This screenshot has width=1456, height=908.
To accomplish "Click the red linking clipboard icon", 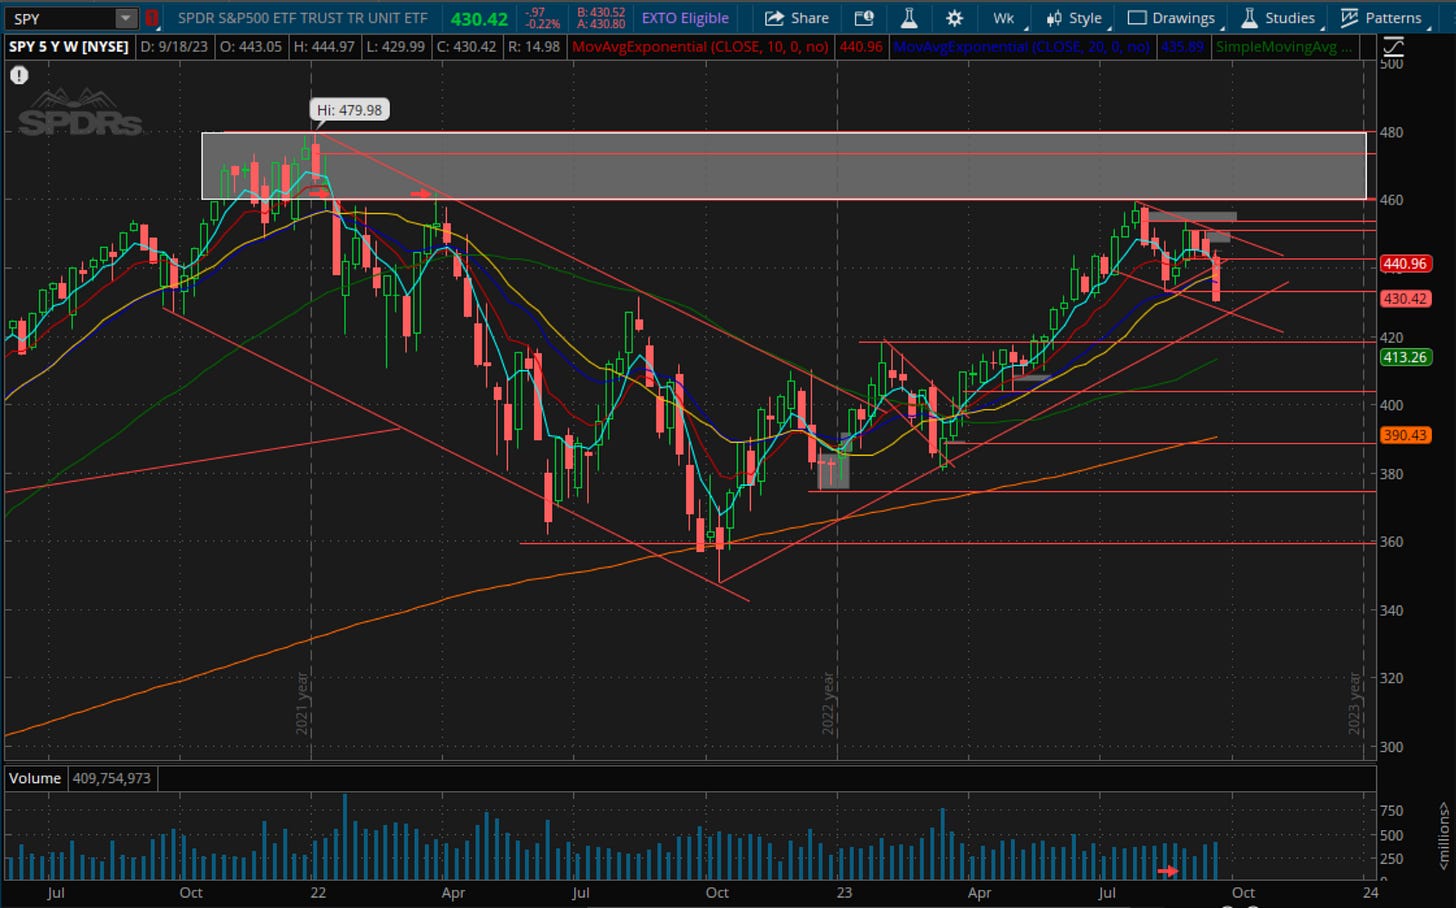I will point(152,18).
